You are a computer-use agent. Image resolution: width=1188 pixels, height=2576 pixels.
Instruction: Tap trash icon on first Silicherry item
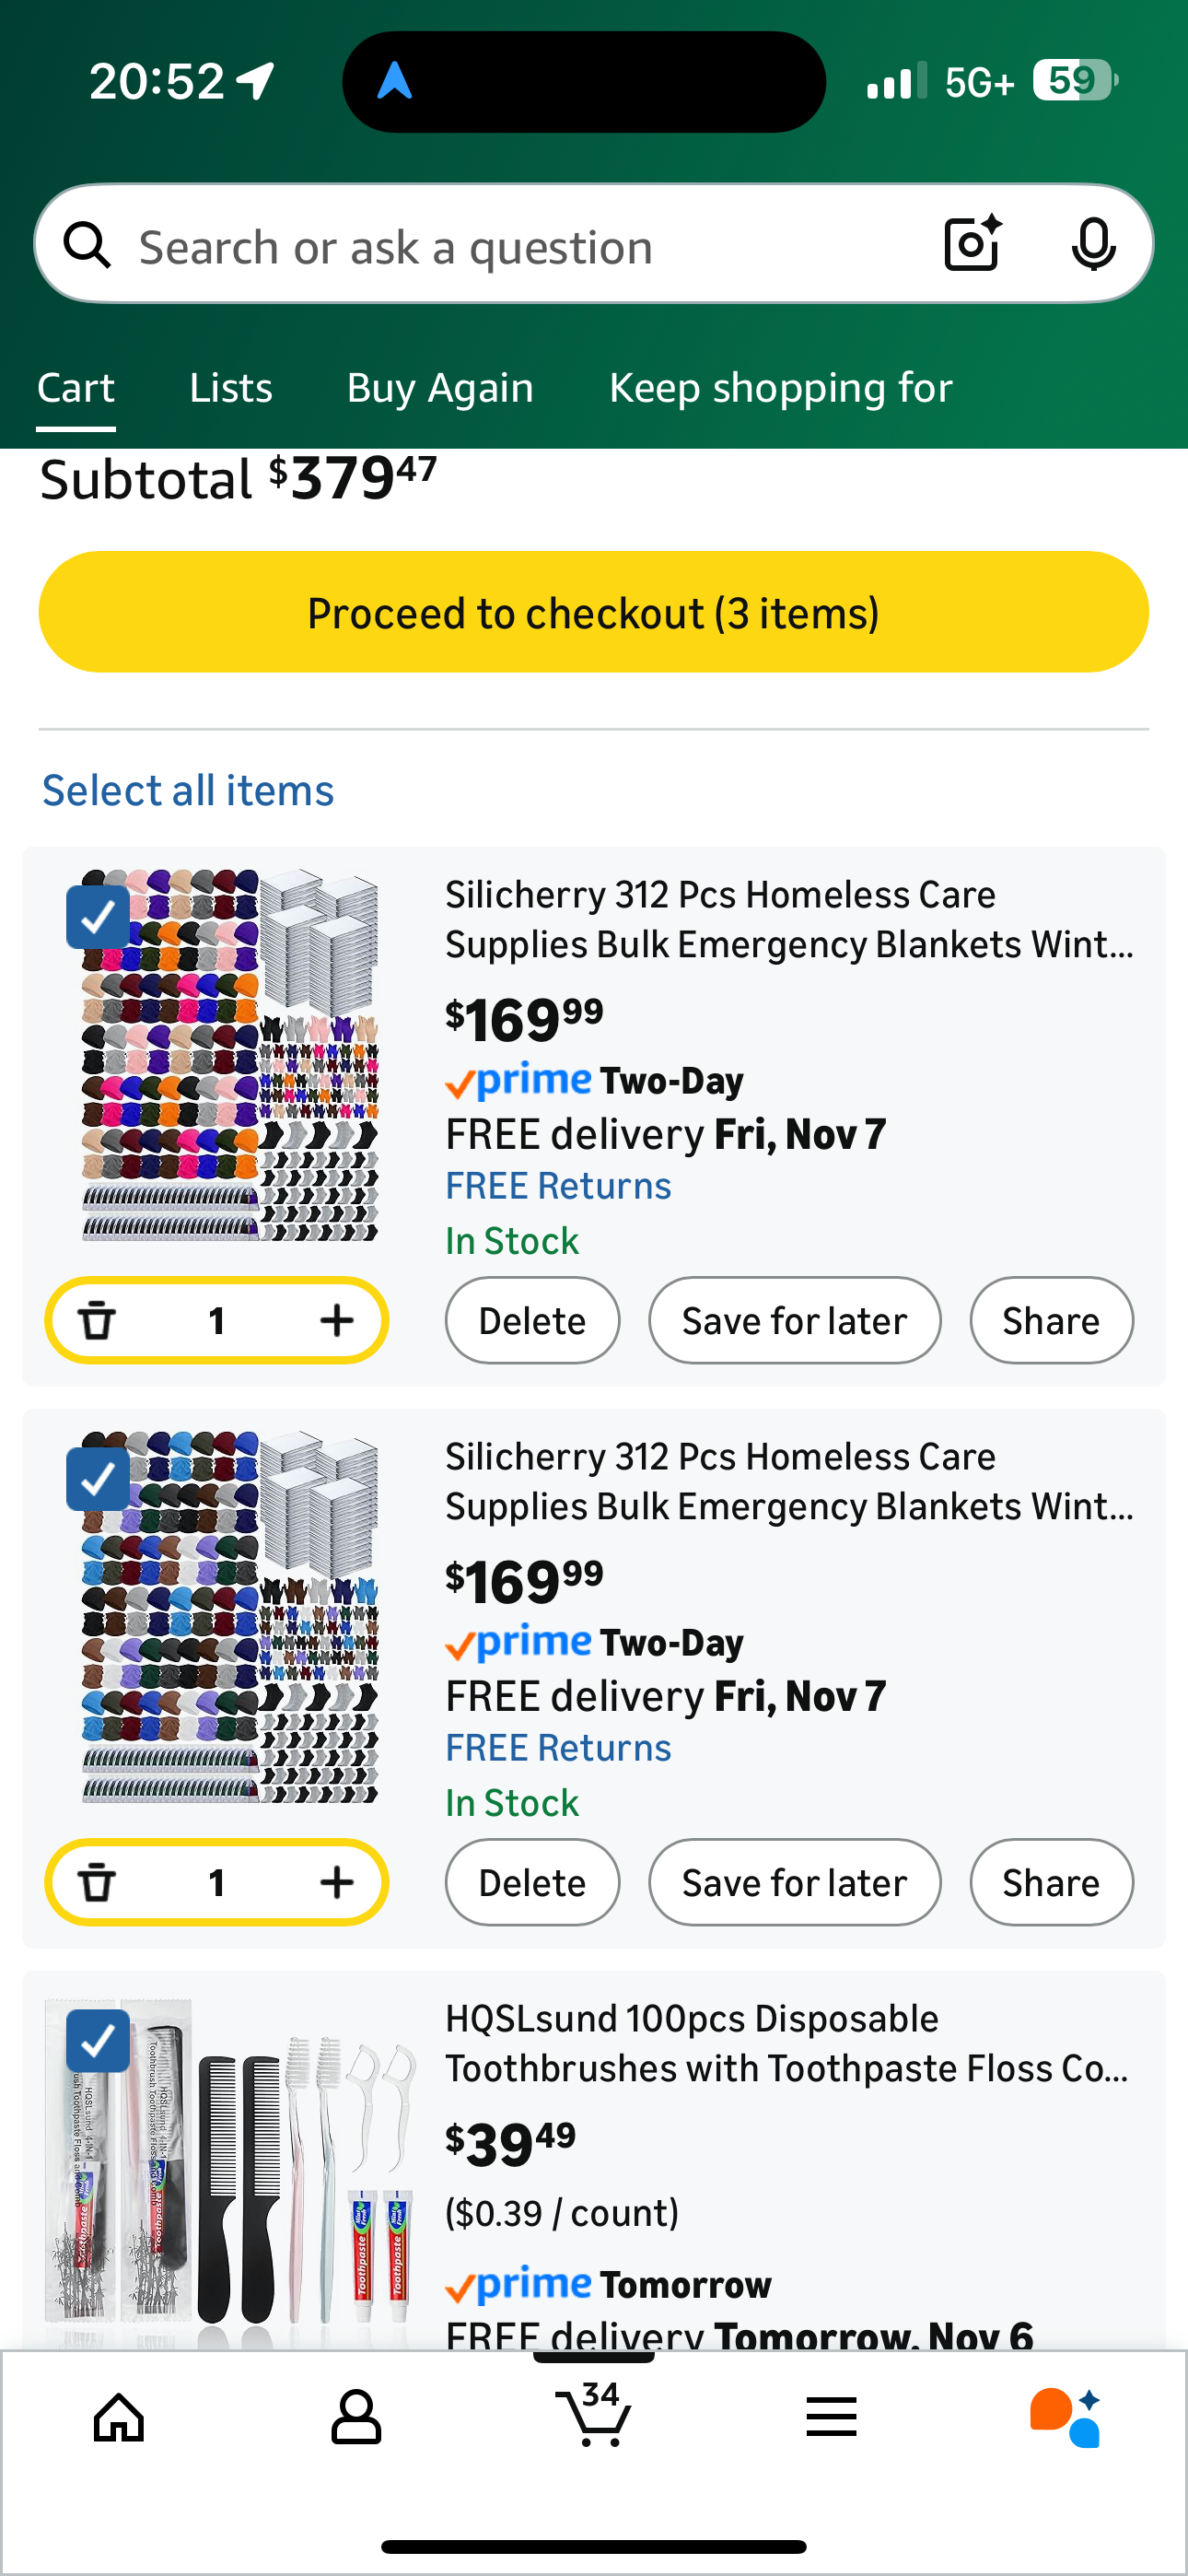(x=97, y=1321)
